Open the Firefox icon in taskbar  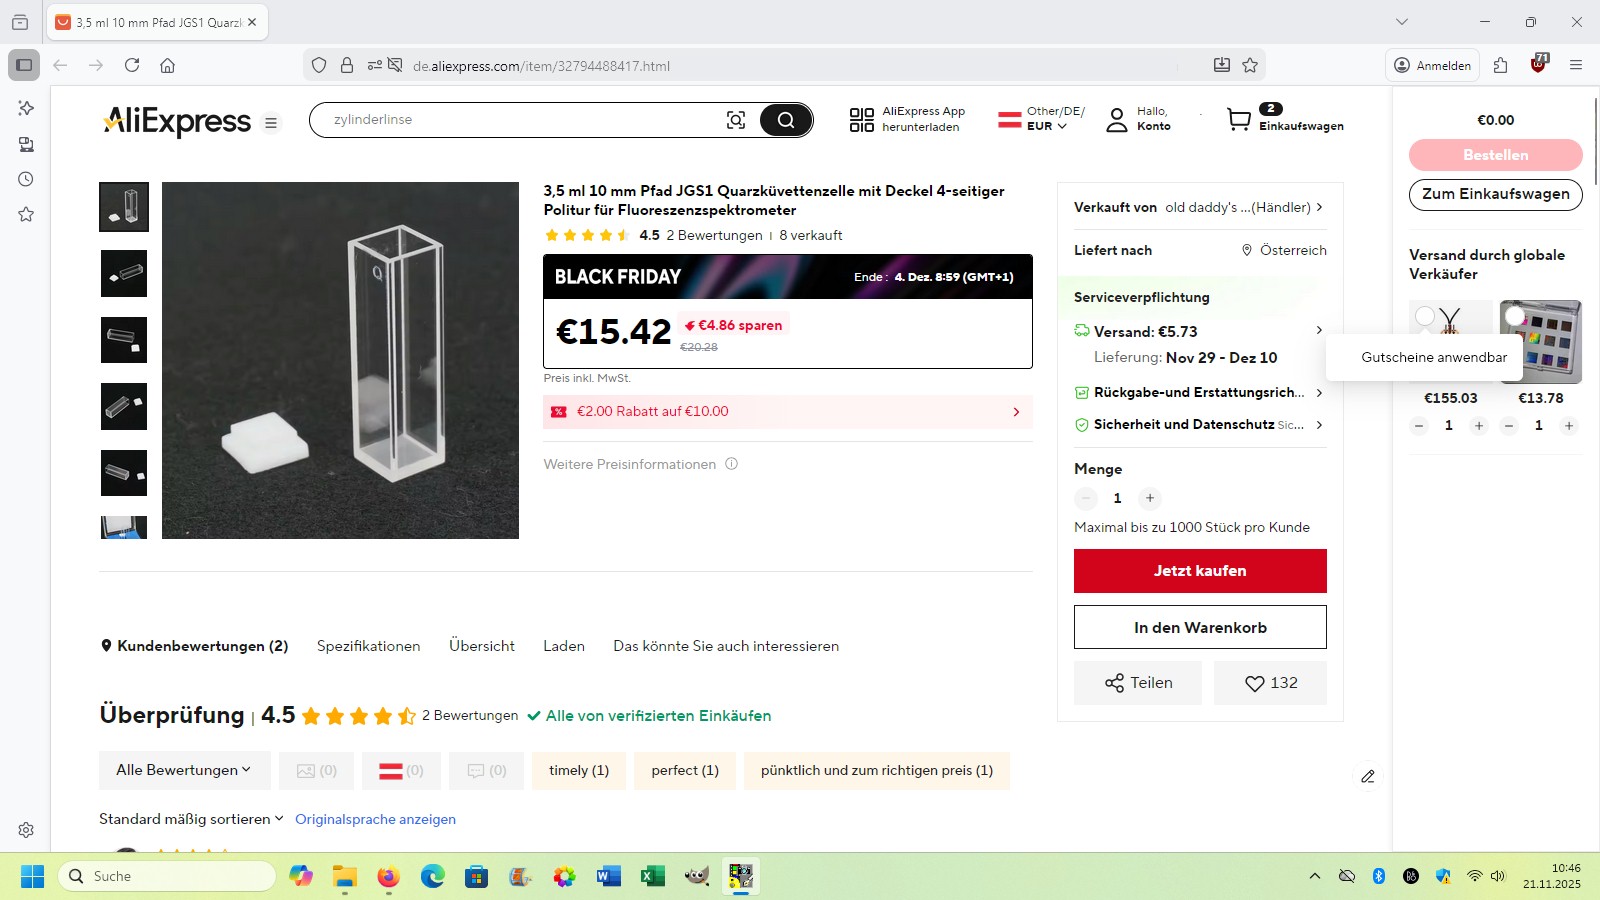[388, 877]
